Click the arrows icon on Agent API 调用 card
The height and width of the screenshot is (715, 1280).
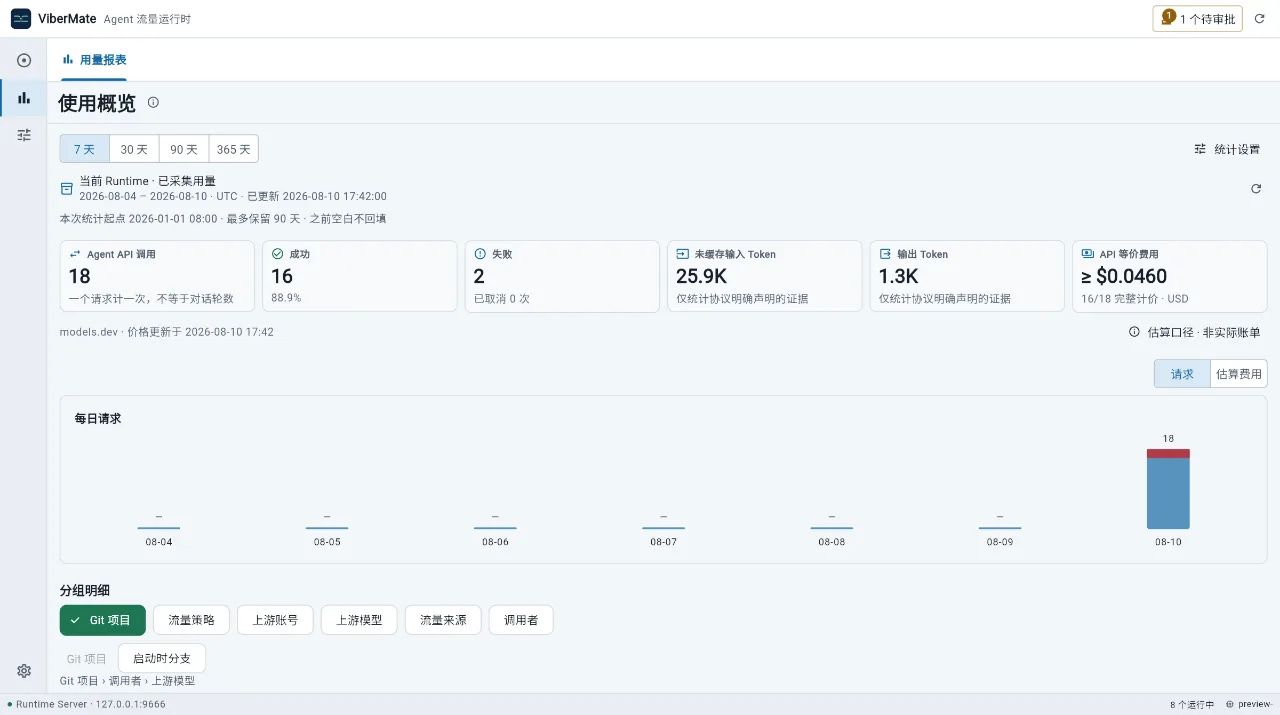click(x=76, y=254)
